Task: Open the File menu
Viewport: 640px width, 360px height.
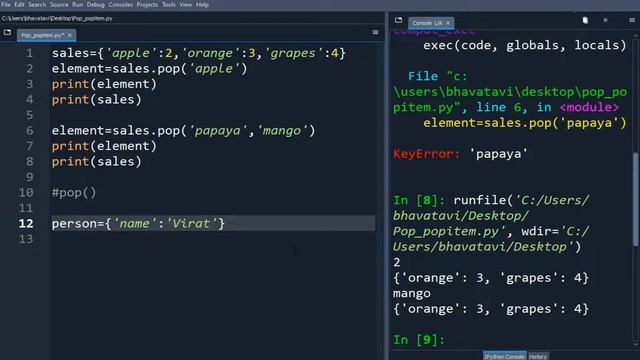Action: click(6, 4)
